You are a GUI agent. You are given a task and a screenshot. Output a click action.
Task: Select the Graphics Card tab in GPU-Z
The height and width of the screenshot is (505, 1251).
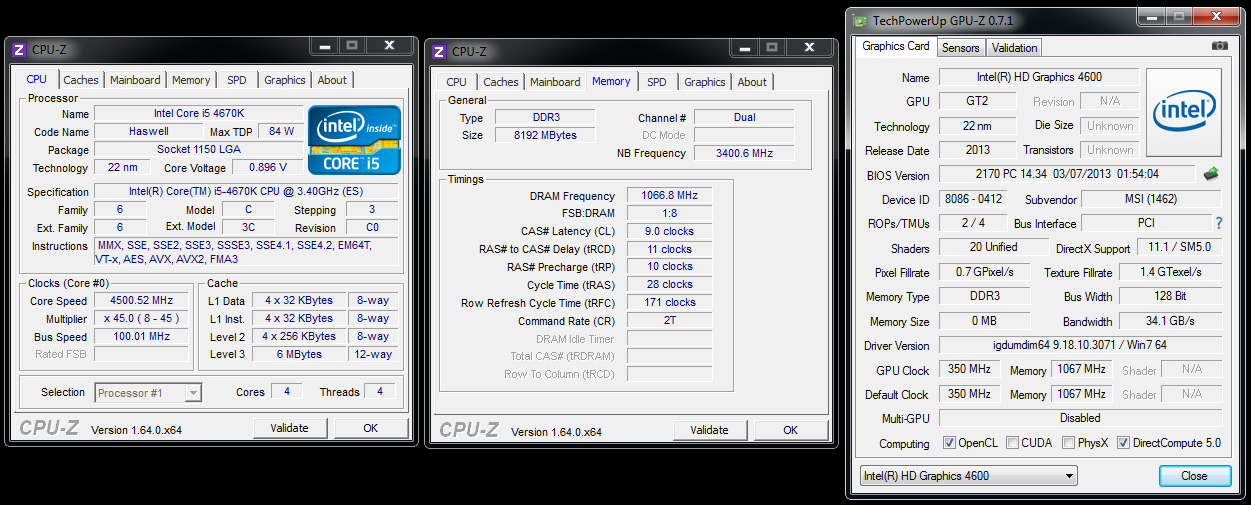(896, 46)
